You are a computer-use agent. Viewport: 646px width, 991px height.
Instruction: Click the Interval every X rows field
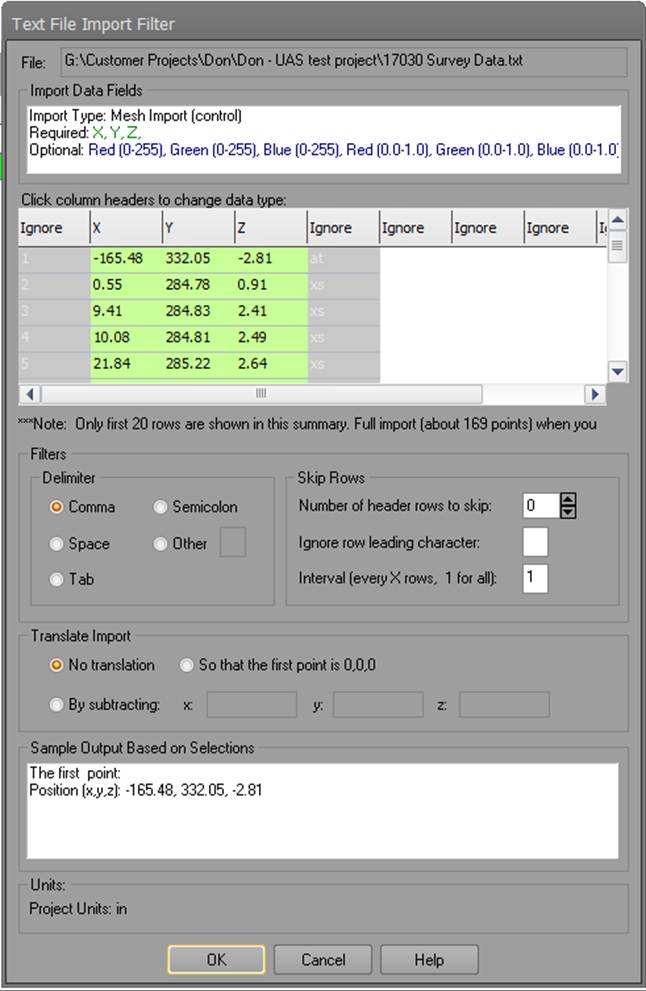[x=535, y=578]
